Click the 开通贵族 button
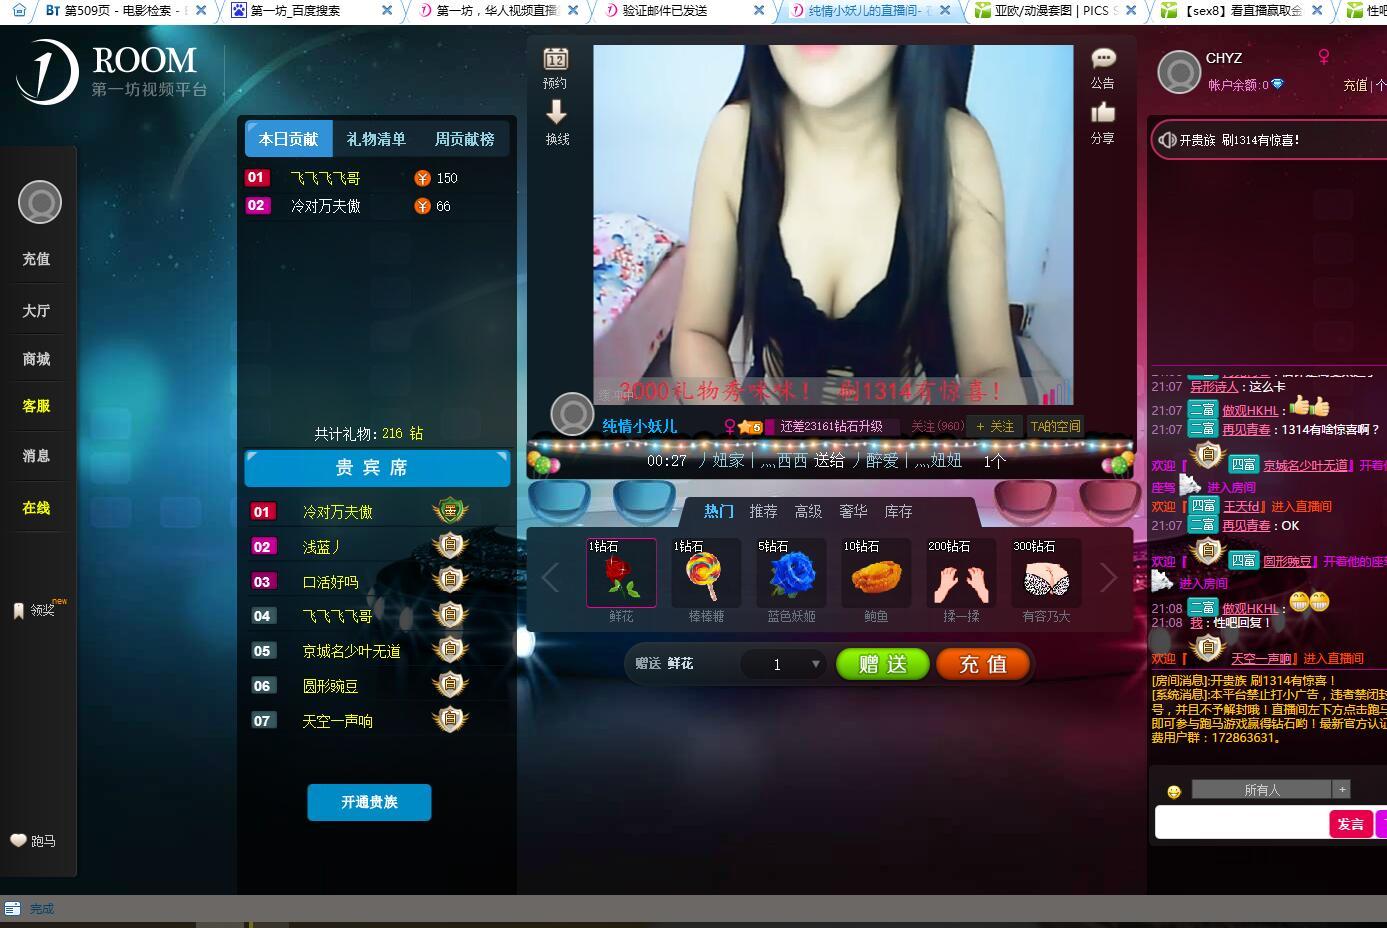 point(369,802)
